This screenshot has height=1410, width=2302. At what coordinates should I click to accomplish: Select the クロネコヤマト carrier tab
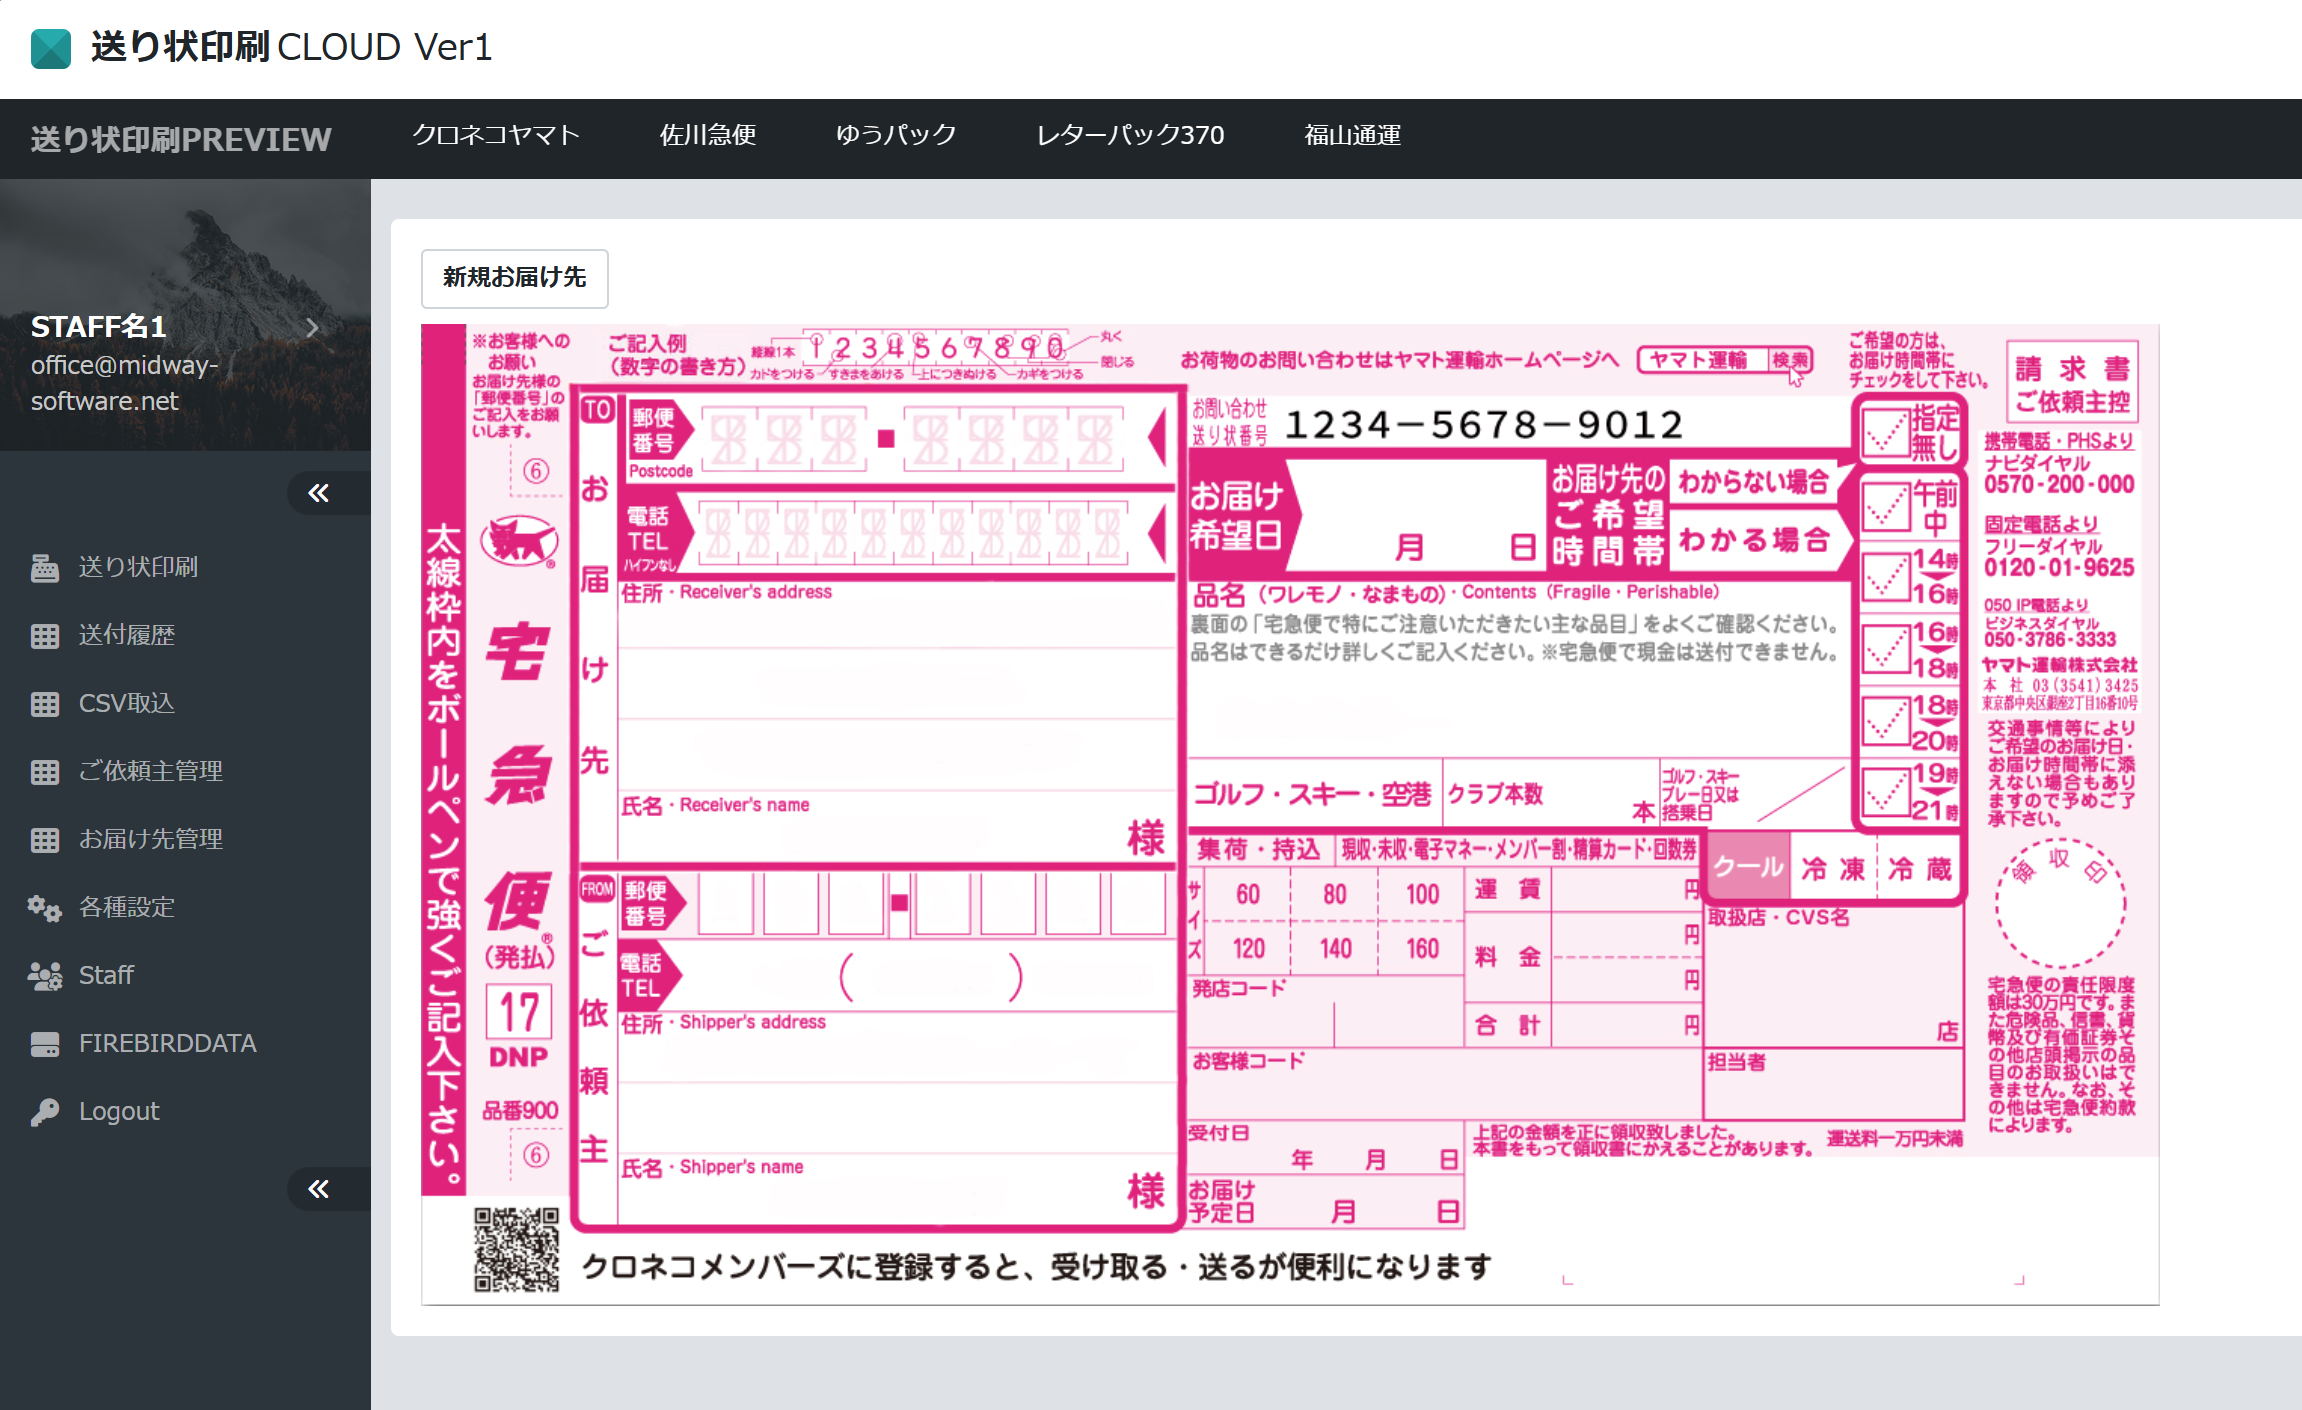(496, 135)
